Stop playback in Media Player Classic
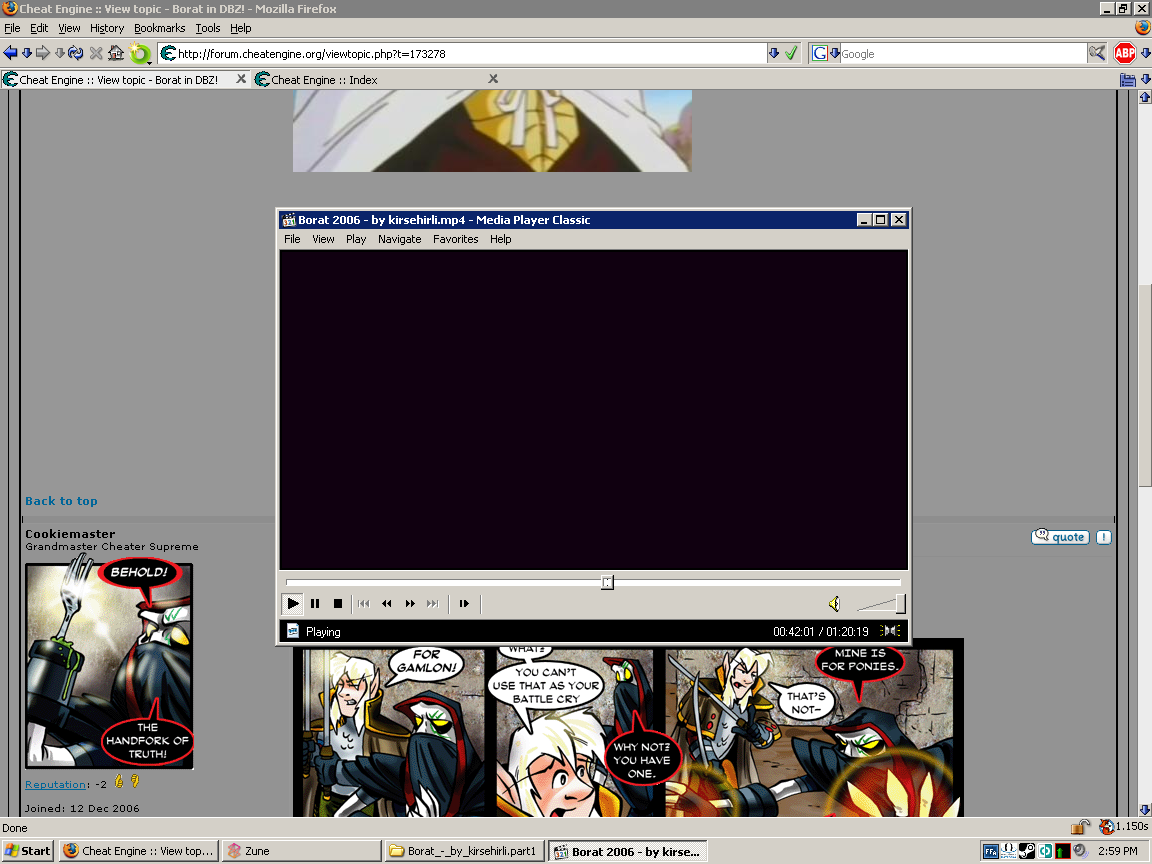Image resolution: width=1152 pixels, height=864 pixels. pos(338,603)
